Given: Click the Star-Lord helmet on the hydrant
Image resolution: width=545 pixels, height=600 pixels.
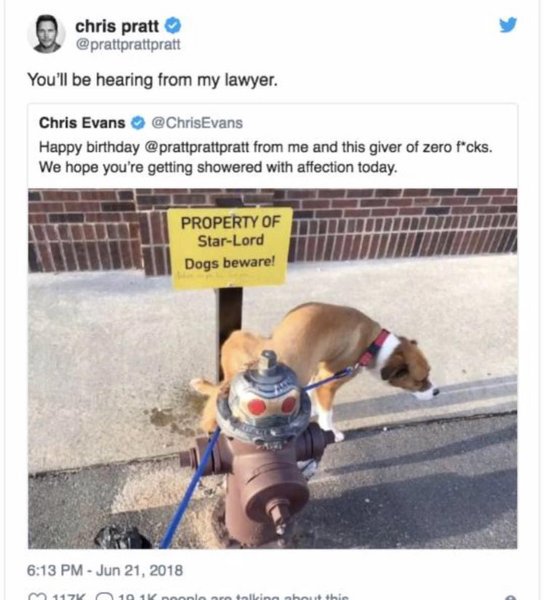Looking at the screenshot, I should pyautogui.click(x=264, y=399).
